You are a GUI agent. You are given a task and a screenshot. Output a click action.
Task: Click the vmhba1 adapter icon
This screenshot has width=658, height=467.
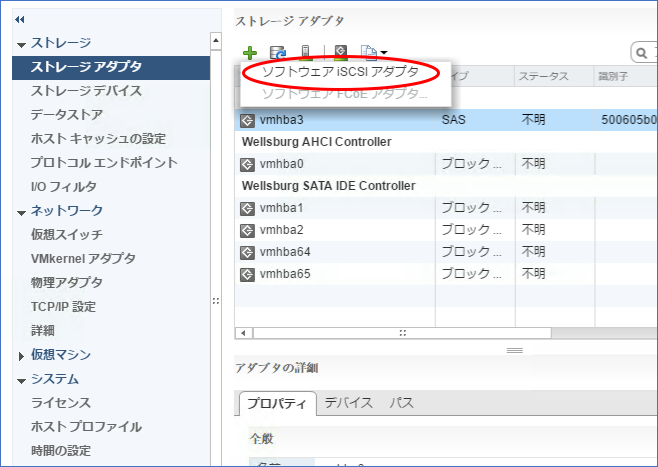click(x=247, y=209)
